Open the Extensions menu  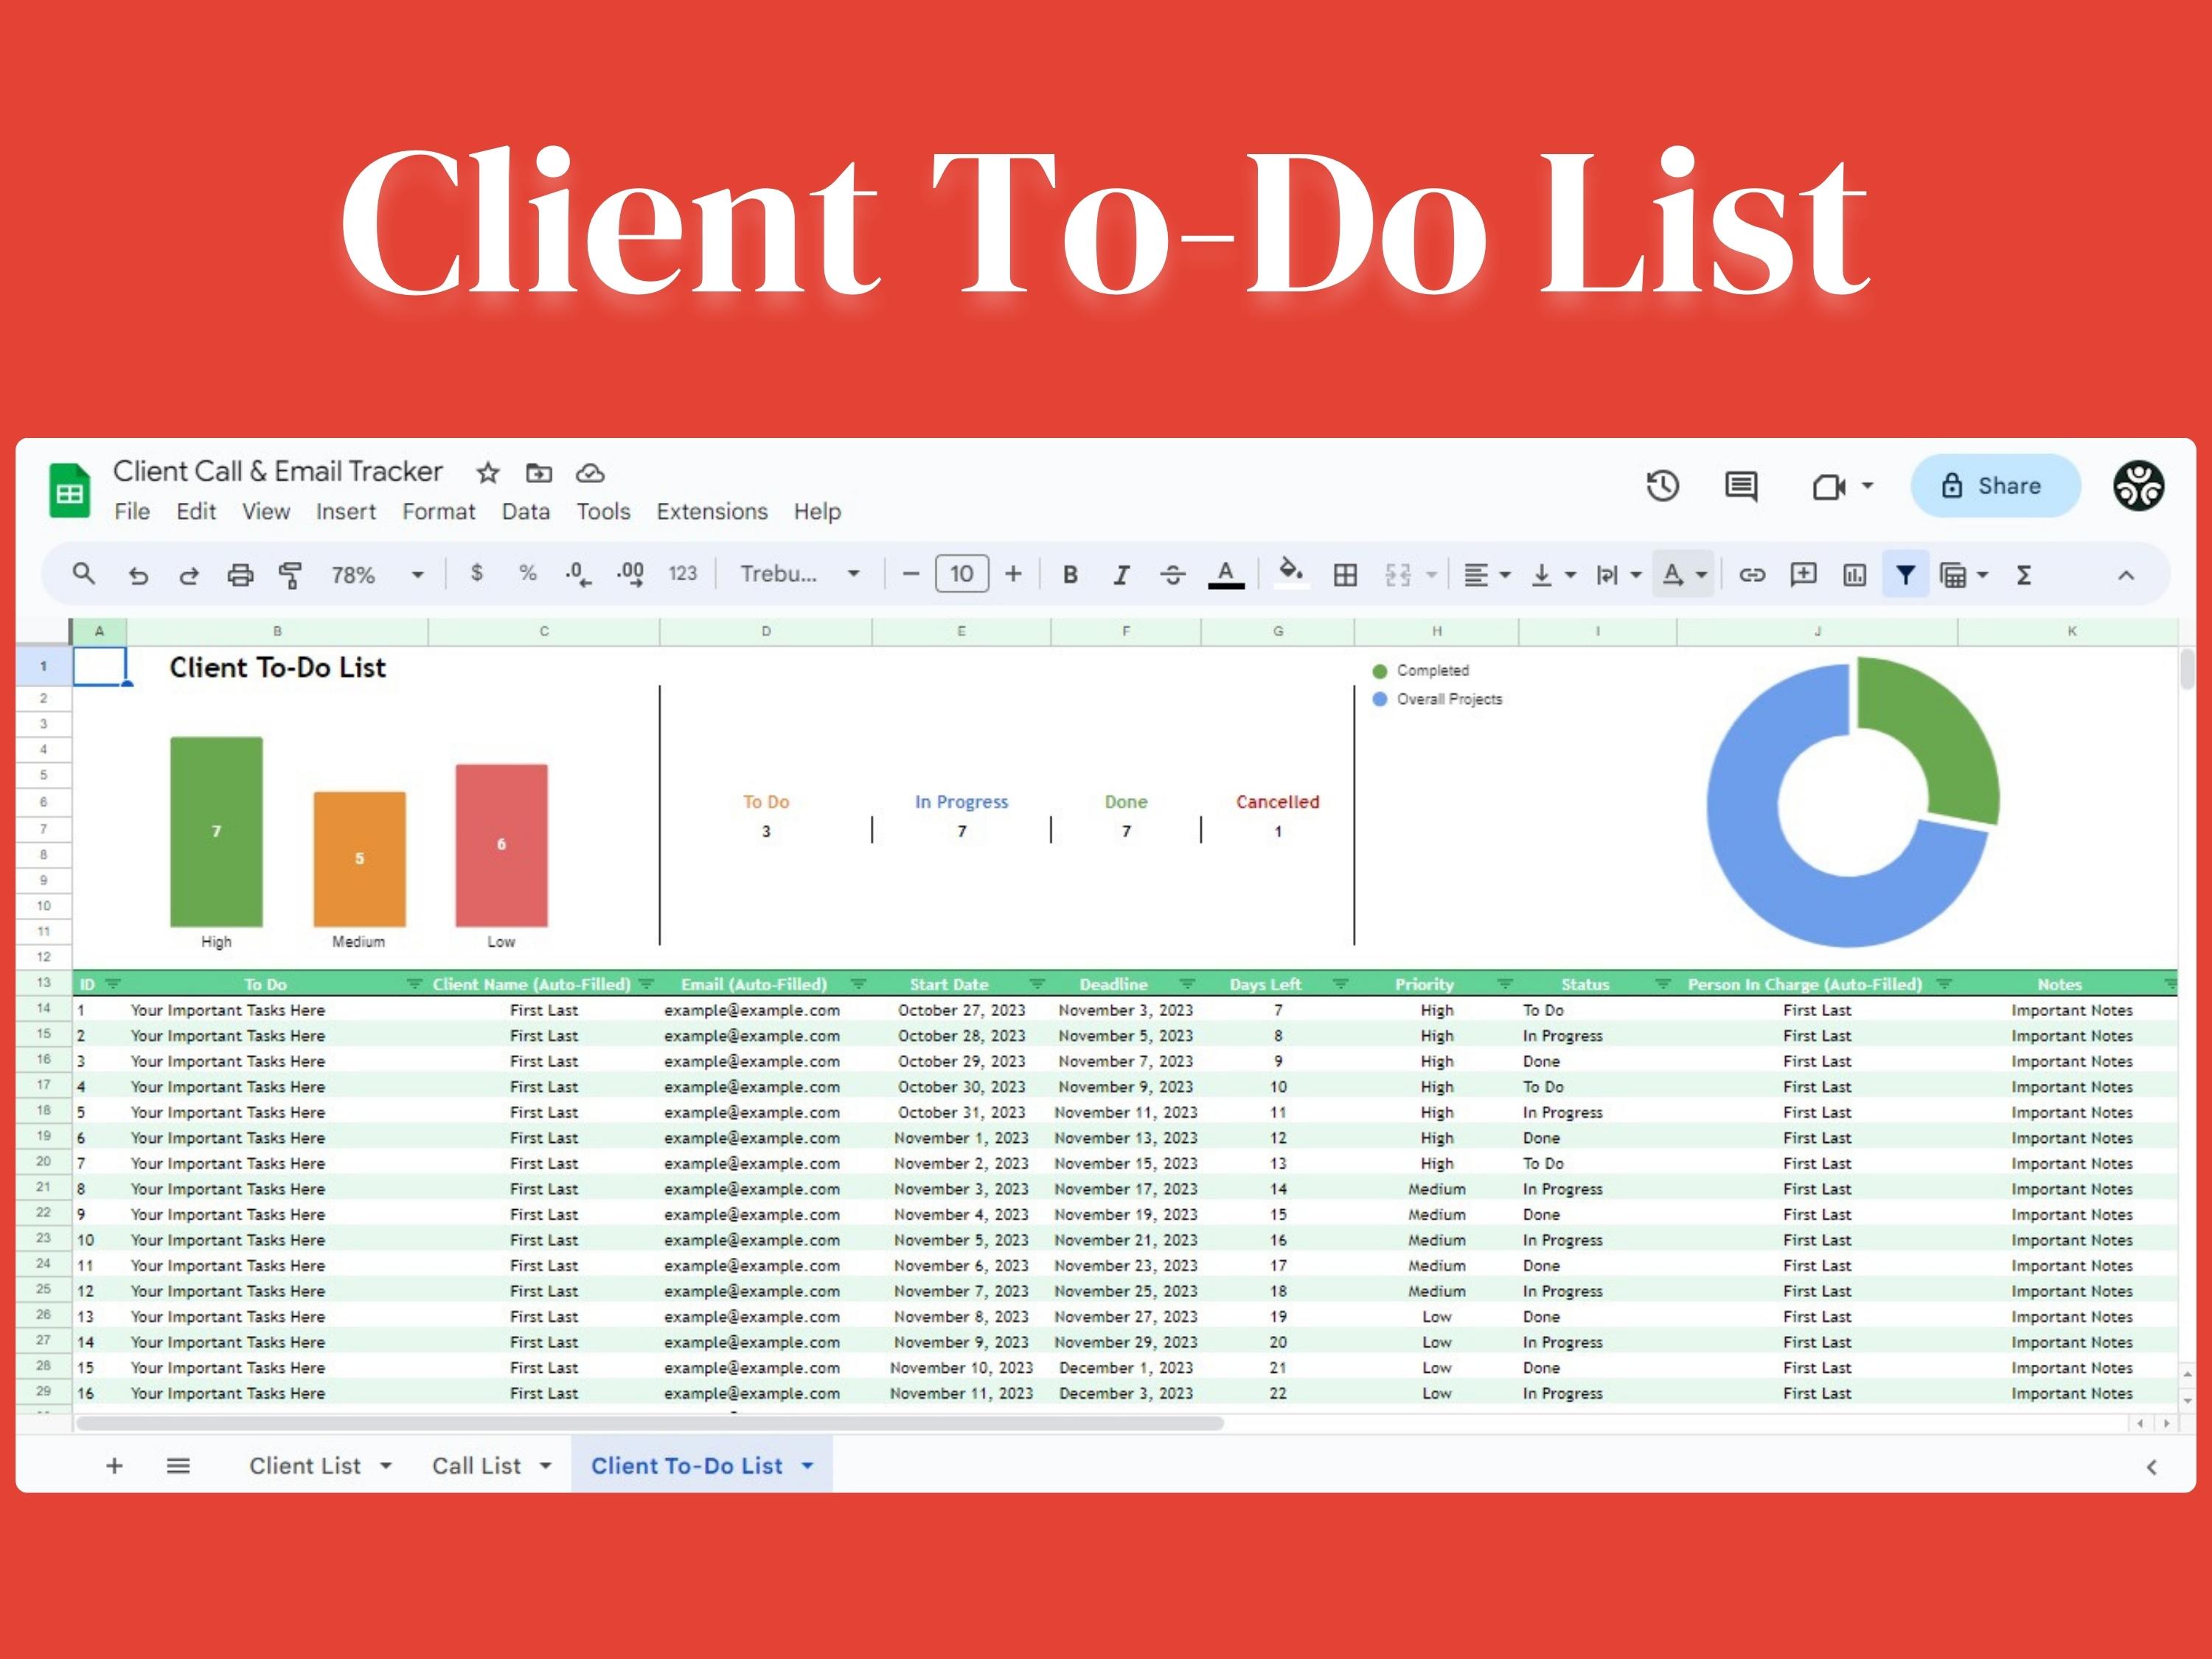click(x=711, y=512)
